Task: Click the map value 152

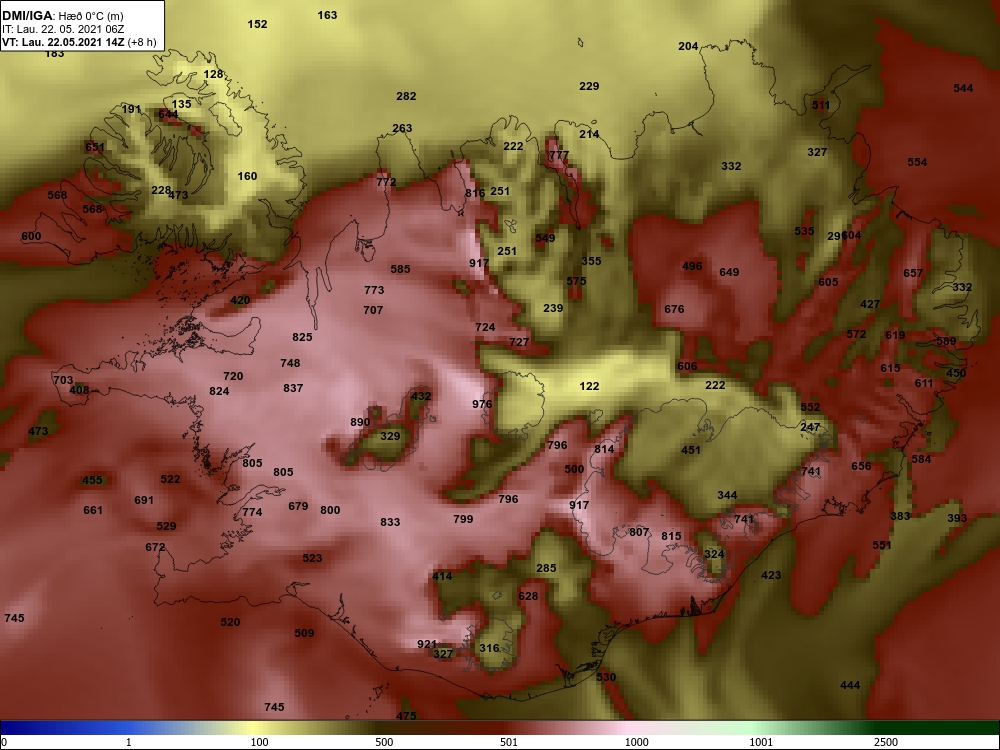Action: click(258, 24)
